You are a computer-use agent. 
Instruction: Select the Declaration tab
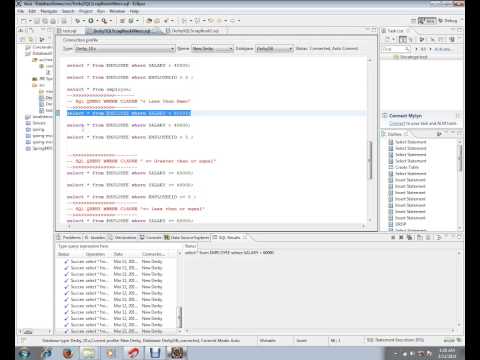[122, 238]
